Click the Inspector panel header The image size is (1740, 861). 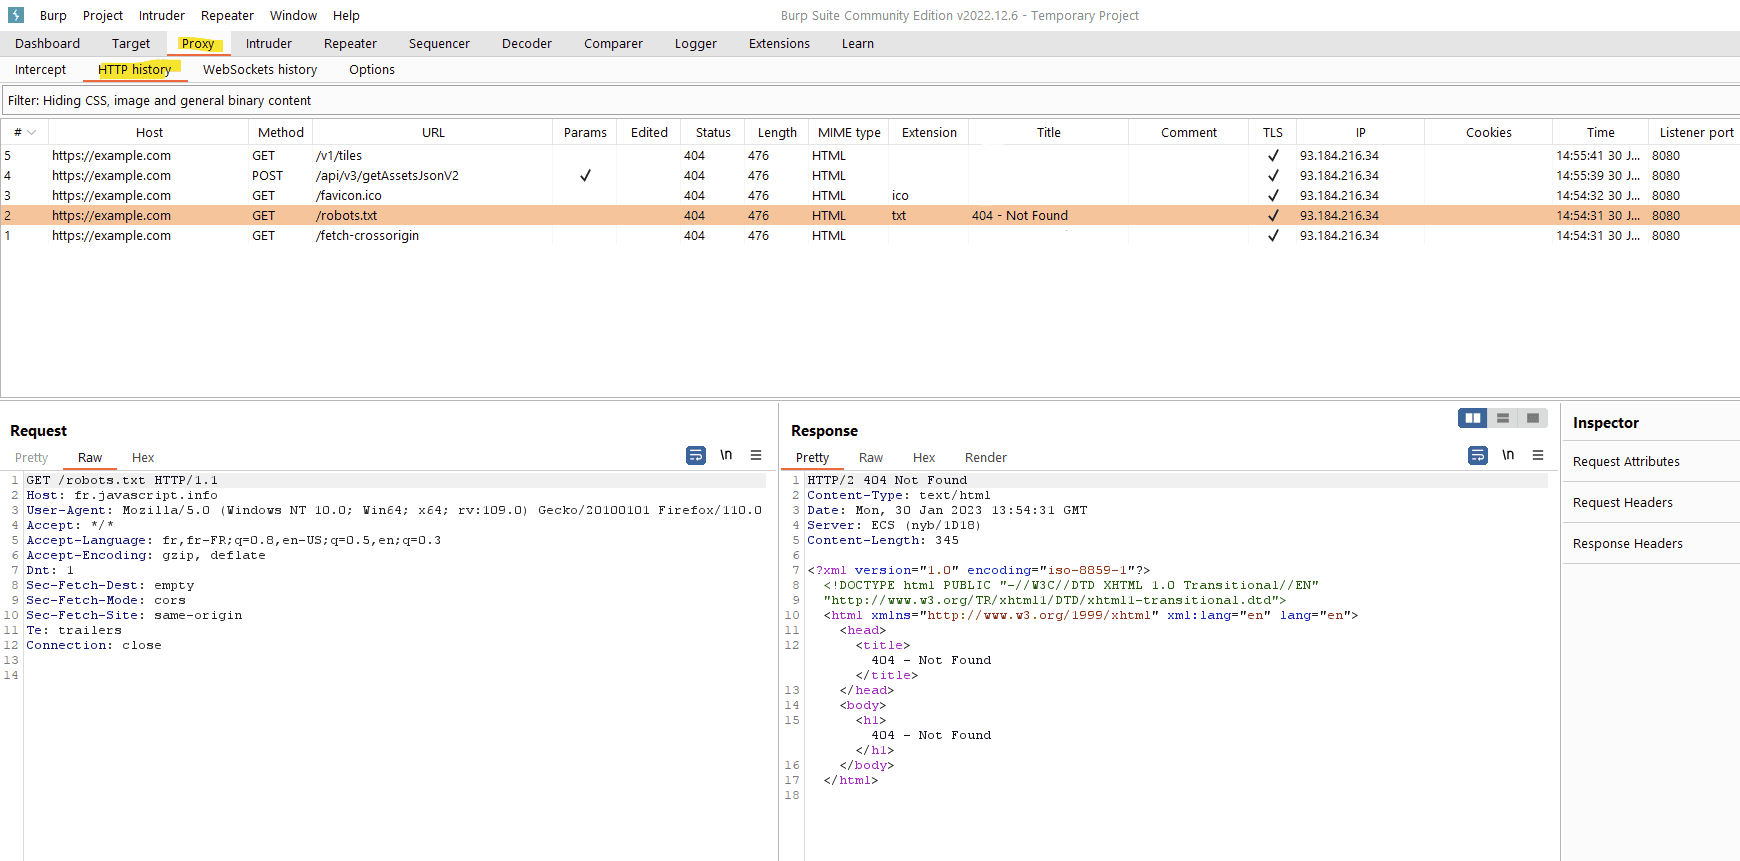(x=1605, y=423)
